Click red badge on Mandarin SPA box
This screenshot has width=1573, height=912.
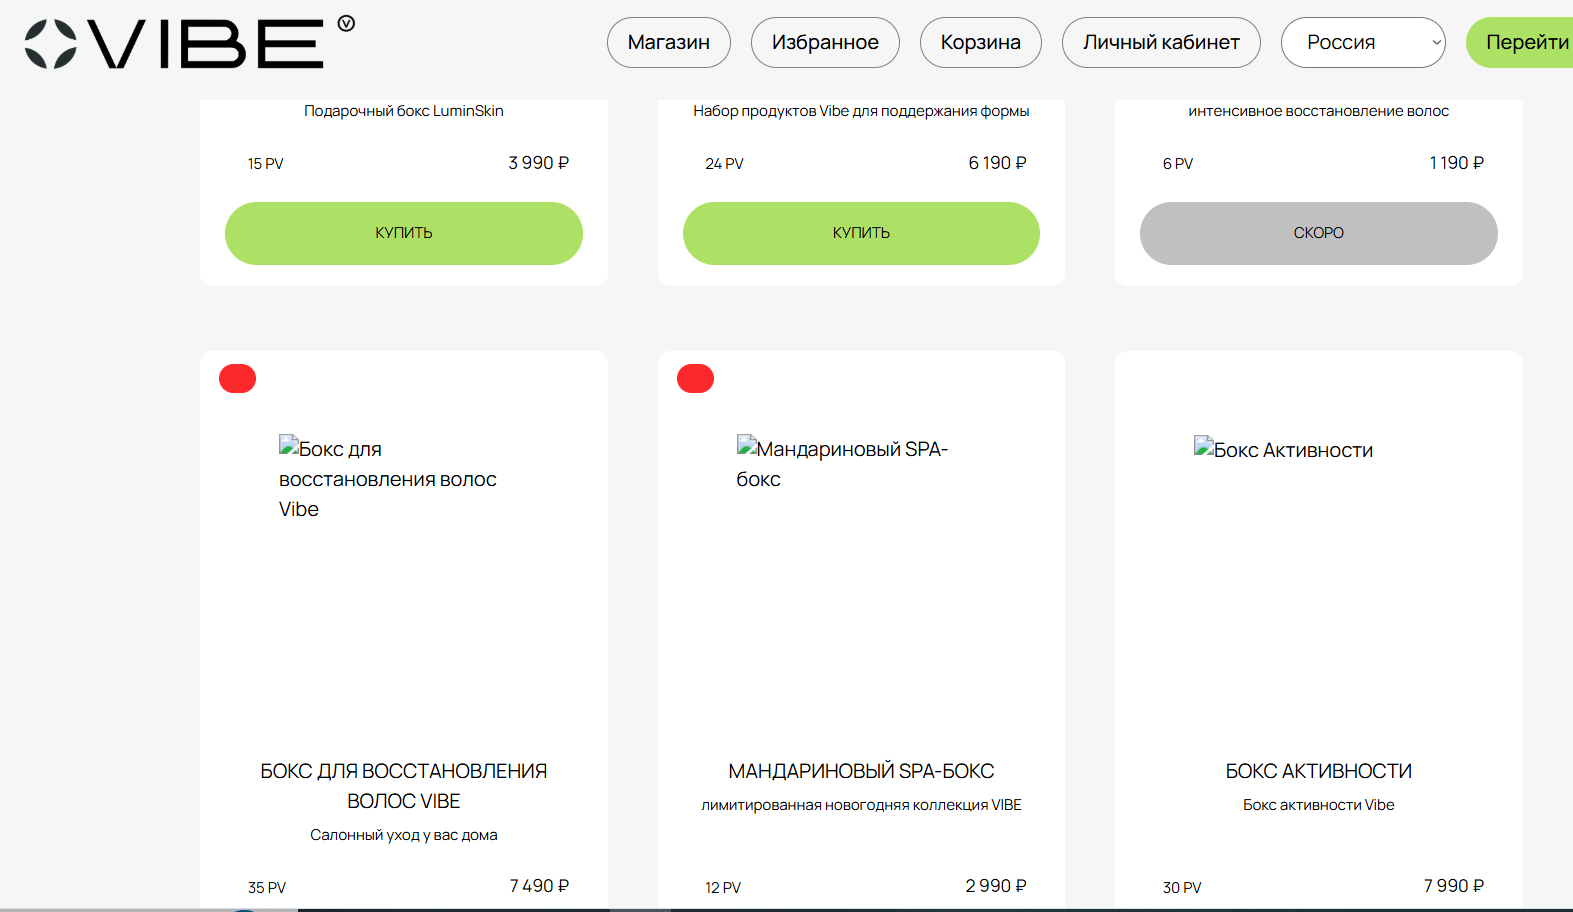click(695, 379)
